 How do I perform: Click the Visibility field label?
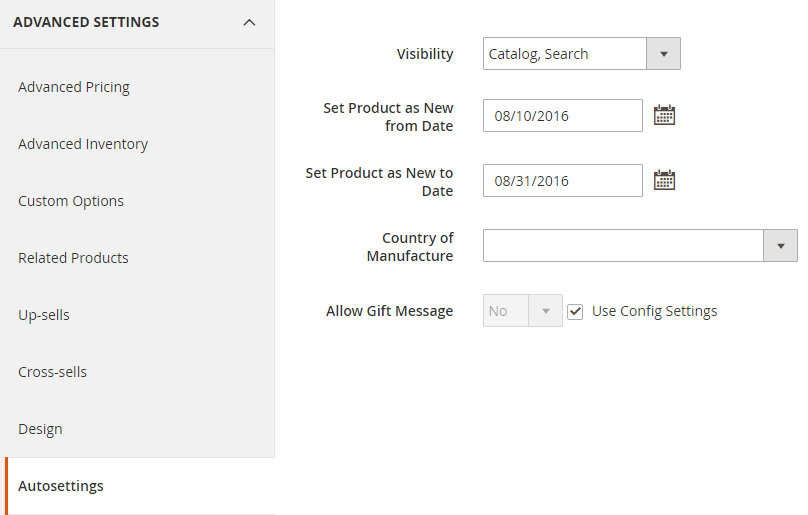(425, 54)
